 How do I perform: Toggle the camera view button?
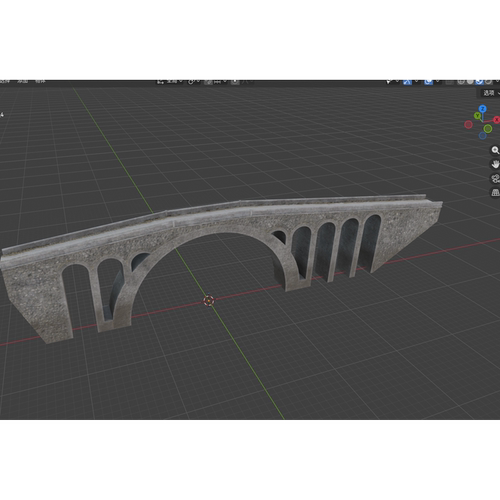(495, 178)
